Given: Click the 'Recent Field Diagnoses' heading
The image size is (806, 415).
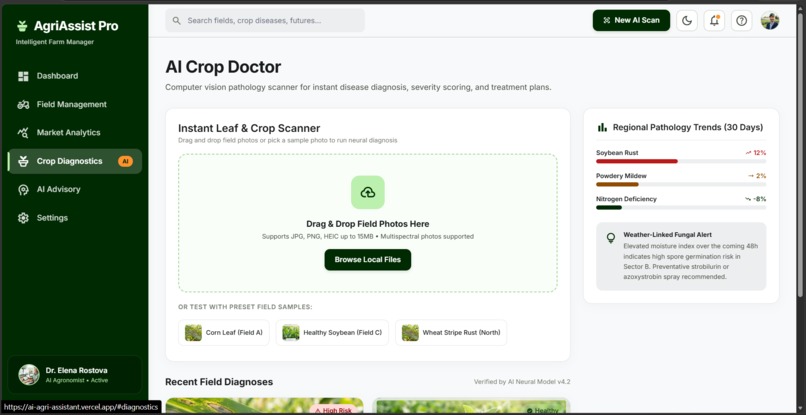Looking at the screenshot, I should (219, 382).
